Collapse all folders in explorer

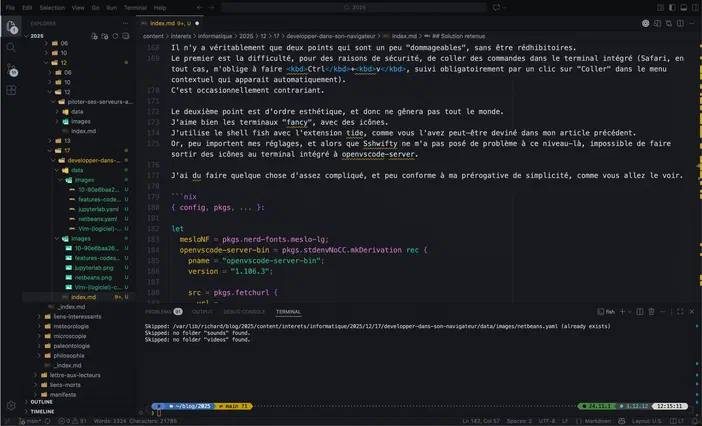coord(126,36)
